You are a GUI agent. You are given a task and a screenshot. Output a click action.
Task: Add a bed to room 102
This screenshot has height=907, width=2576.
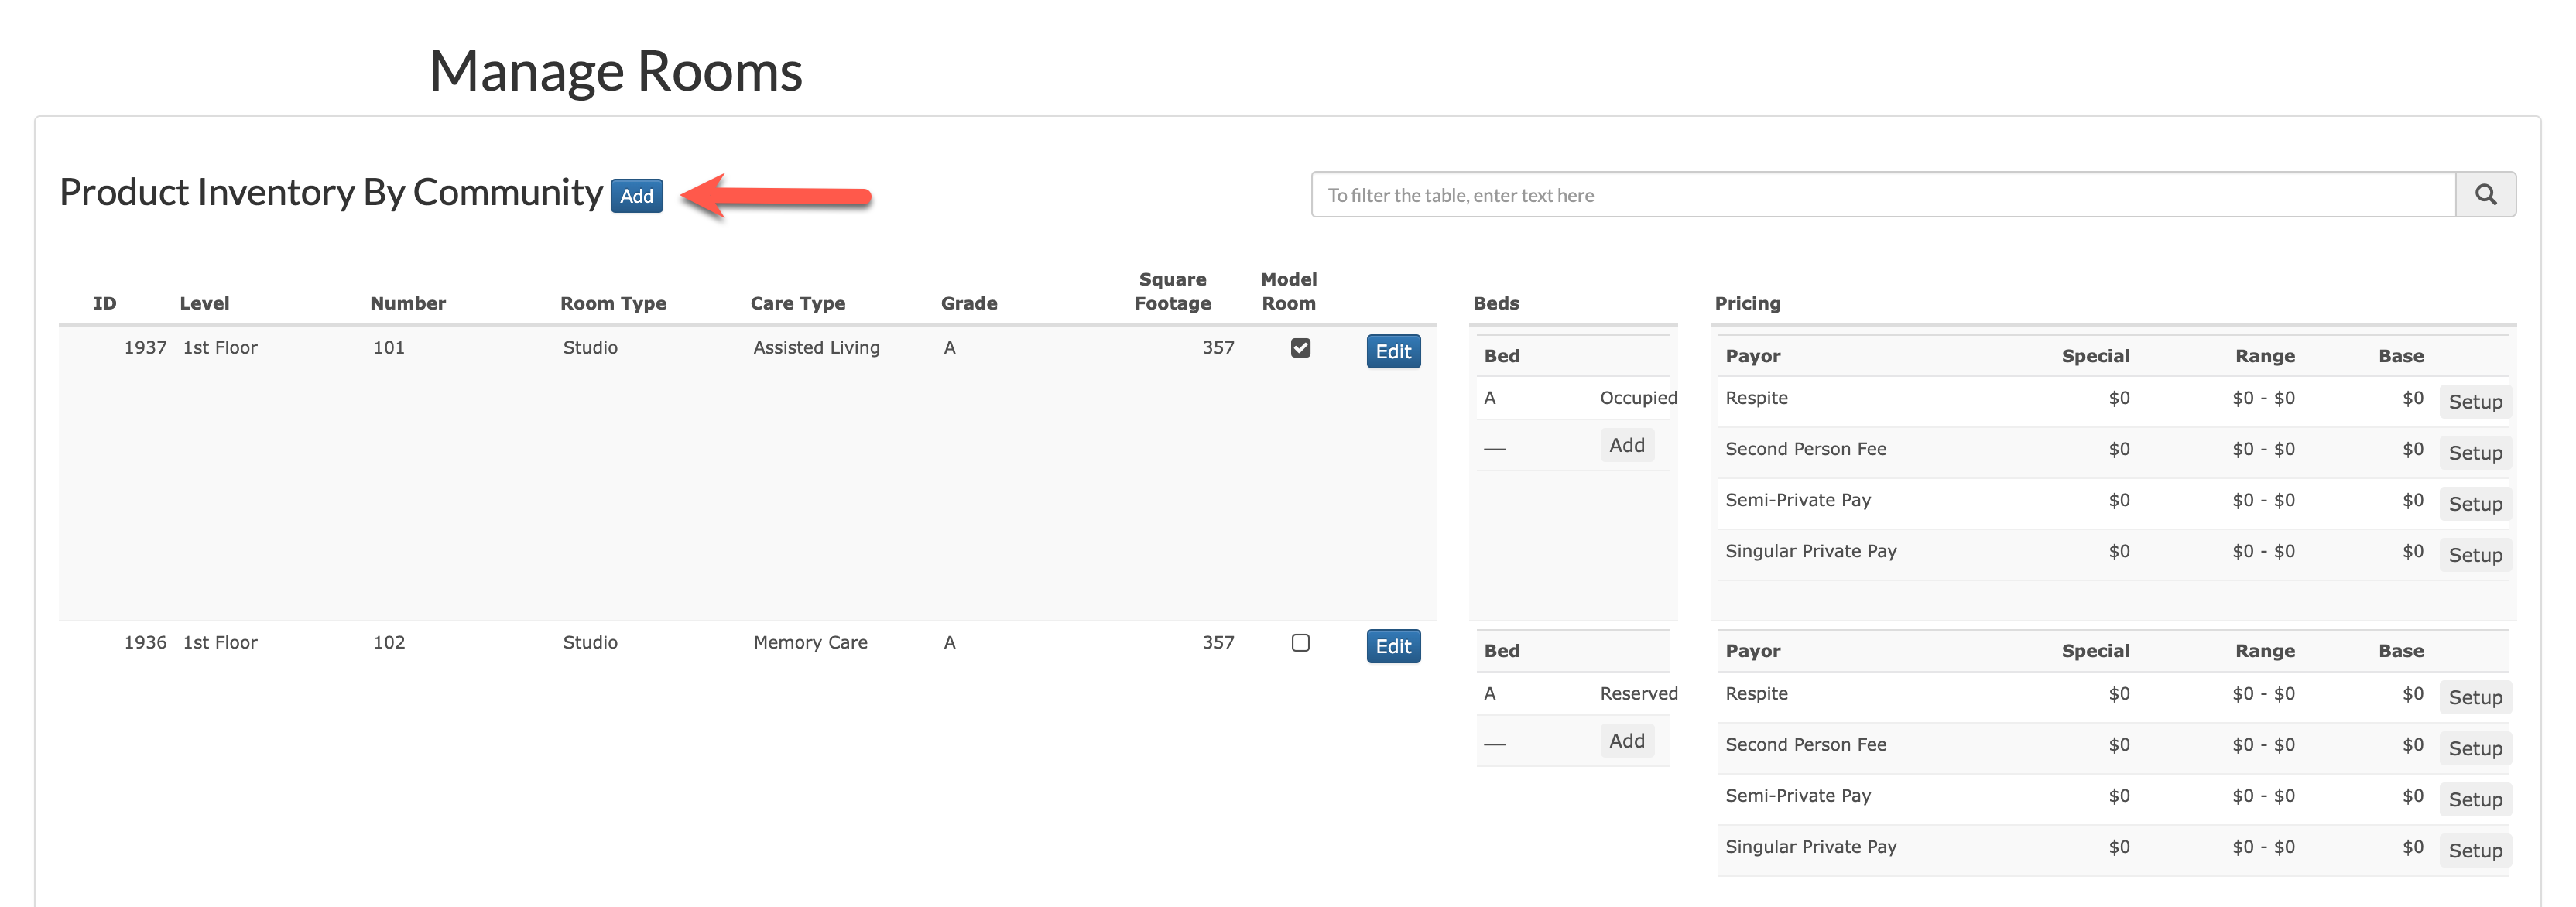tap(1626, 741)
